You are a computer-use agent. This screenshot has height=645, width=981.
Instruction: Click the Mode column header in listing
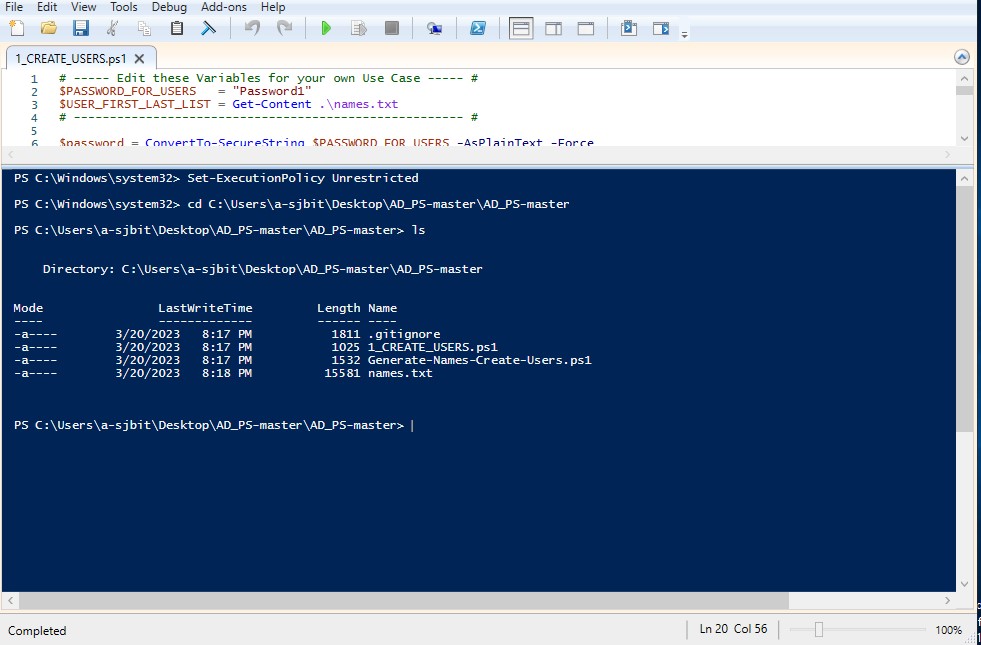[x=28, y=308]
